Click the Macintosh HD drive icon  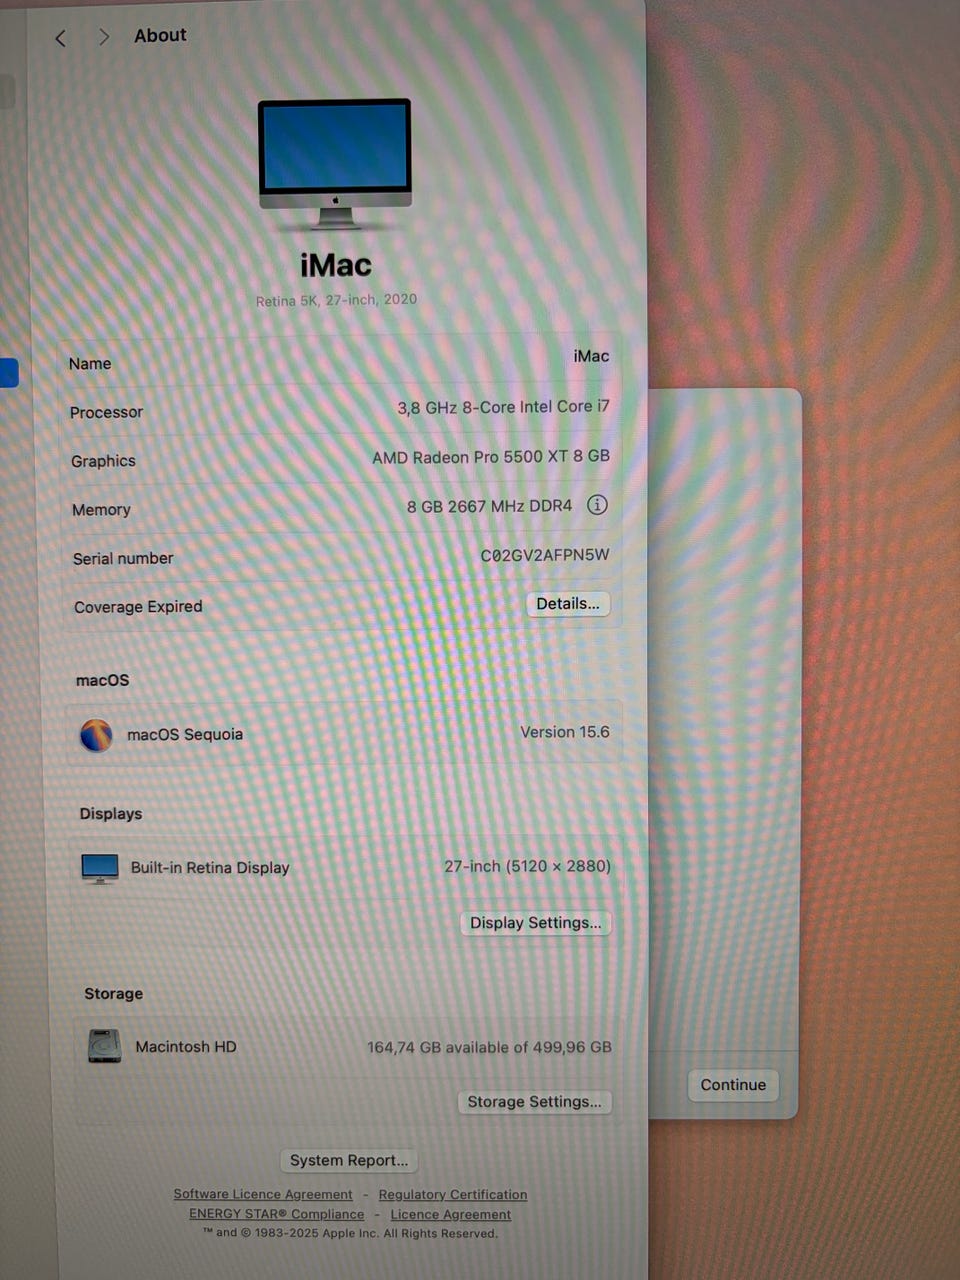click(x=104, y=1046)
